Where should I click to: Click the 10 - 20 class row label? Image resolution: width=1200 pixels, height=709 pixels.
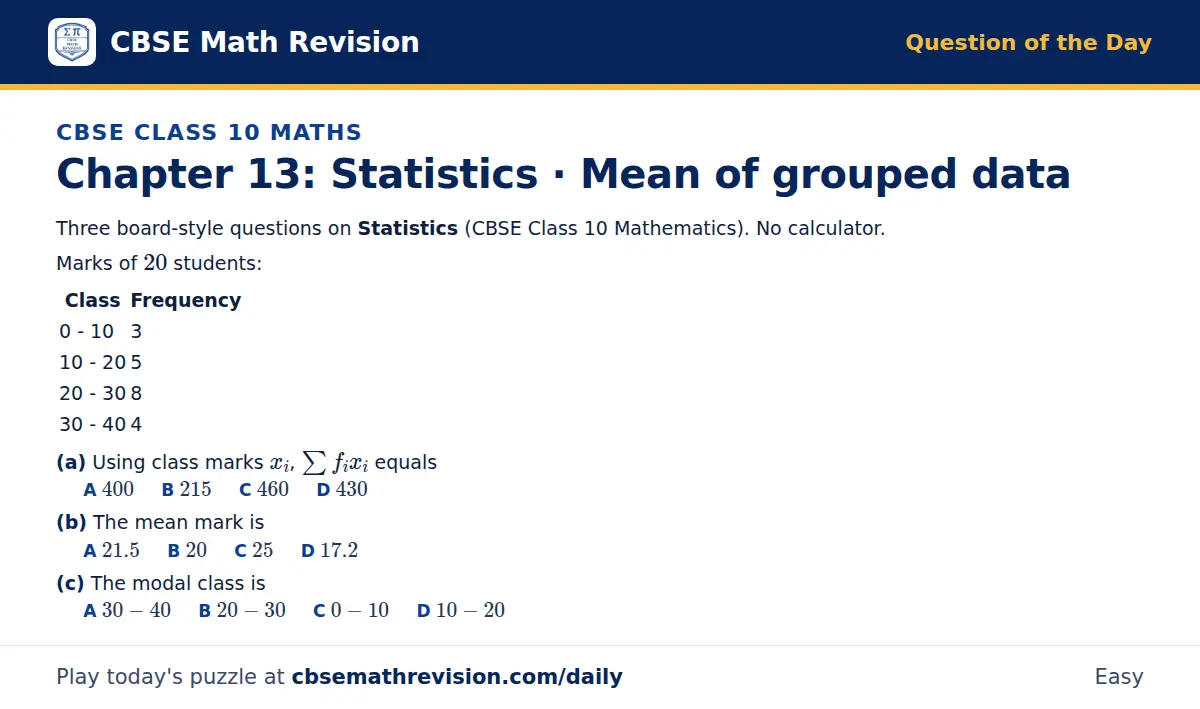pos(92,362)
